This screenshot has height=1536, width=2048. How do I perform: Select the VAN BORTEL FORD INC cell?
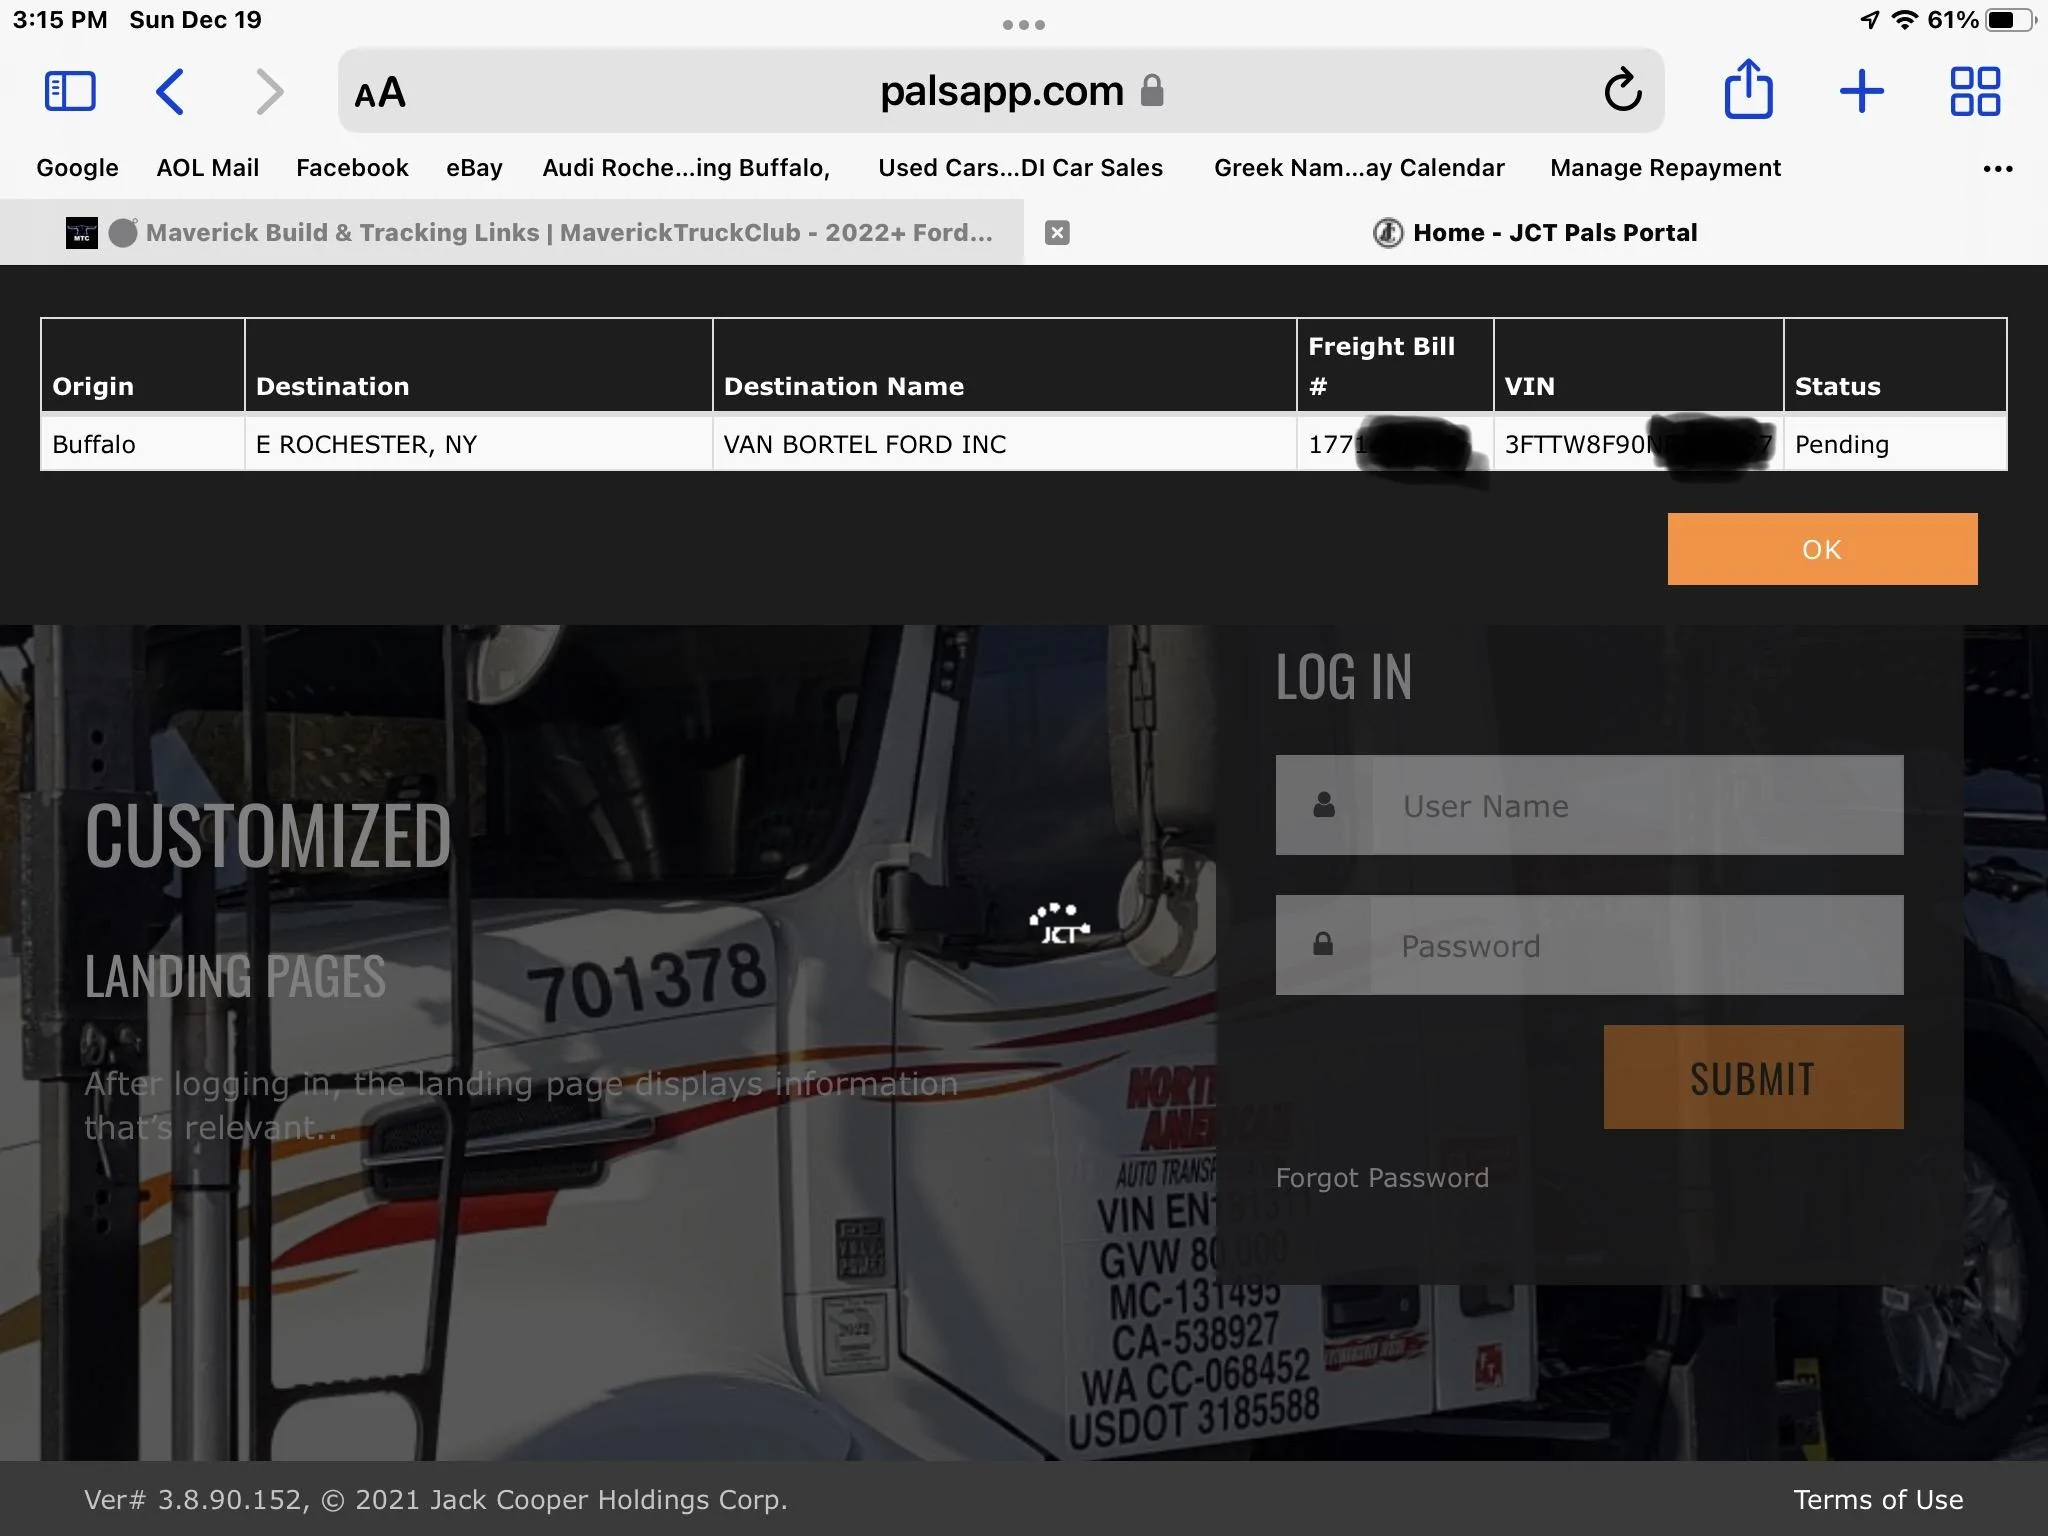[x=1004, y=444]
